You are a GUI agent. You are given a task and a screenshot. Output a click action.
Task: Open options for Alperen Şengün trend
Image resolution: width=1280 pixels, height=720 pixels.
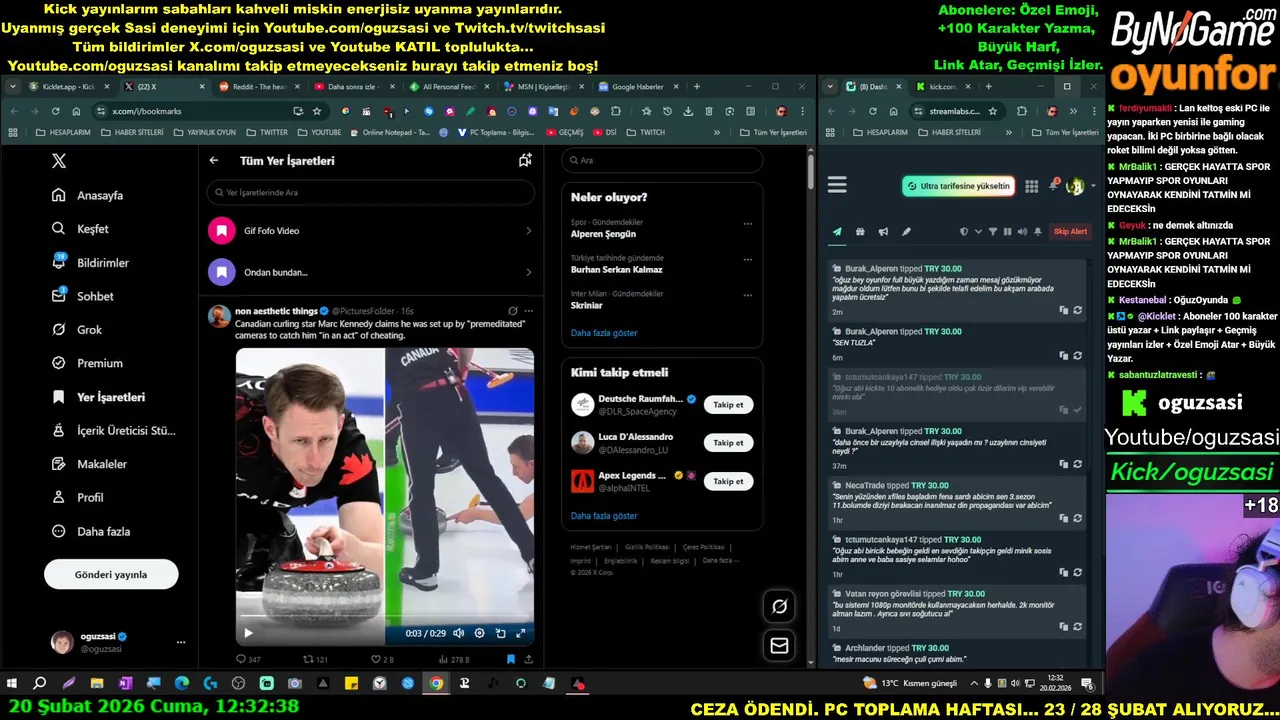[747, 224]
